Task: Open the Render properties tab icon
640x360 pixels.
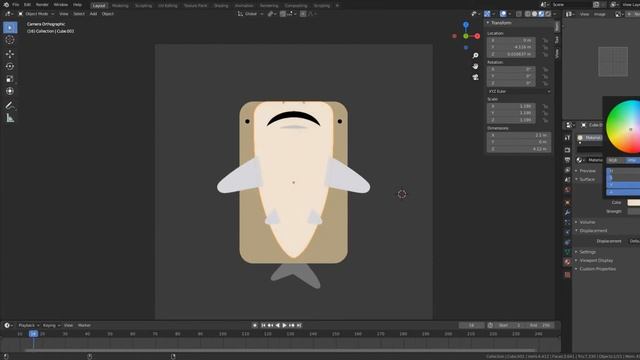Action: click(567, 150)
